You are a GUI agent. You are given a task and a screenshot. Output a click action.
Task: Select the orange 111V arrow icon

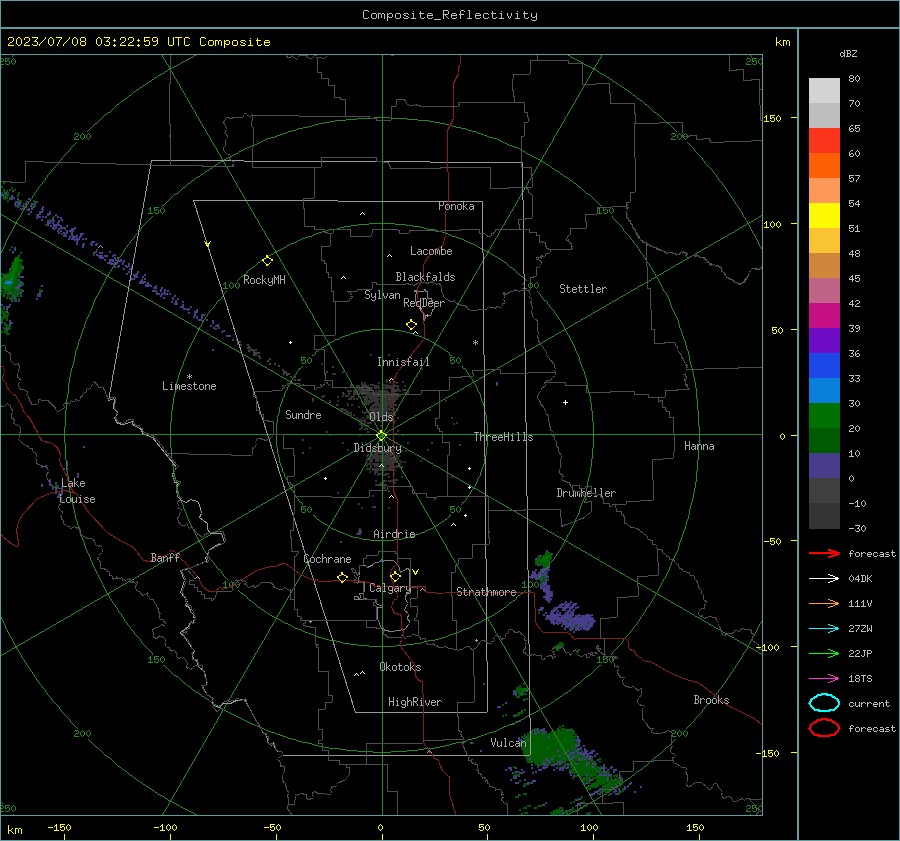(824, 603)
